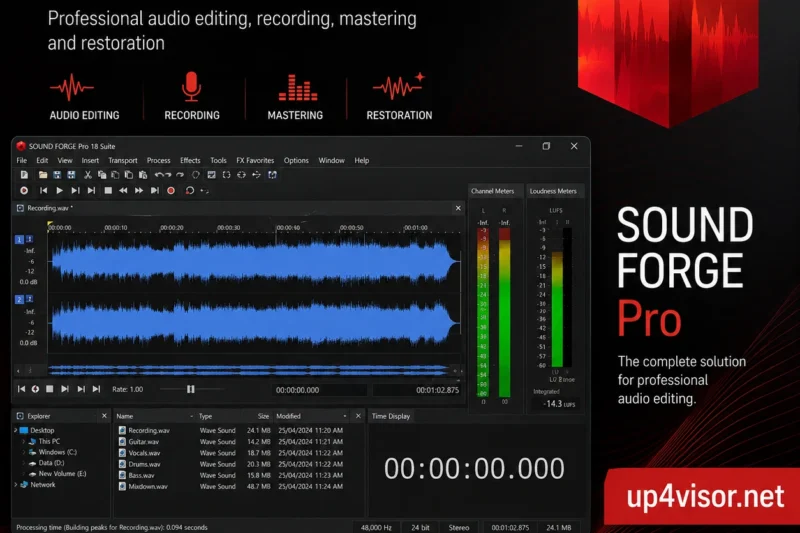The width and height of the screenshot is (800, 533).
Task: Click Go to Start beside the Rate control
Action: (x=21, y=389)
